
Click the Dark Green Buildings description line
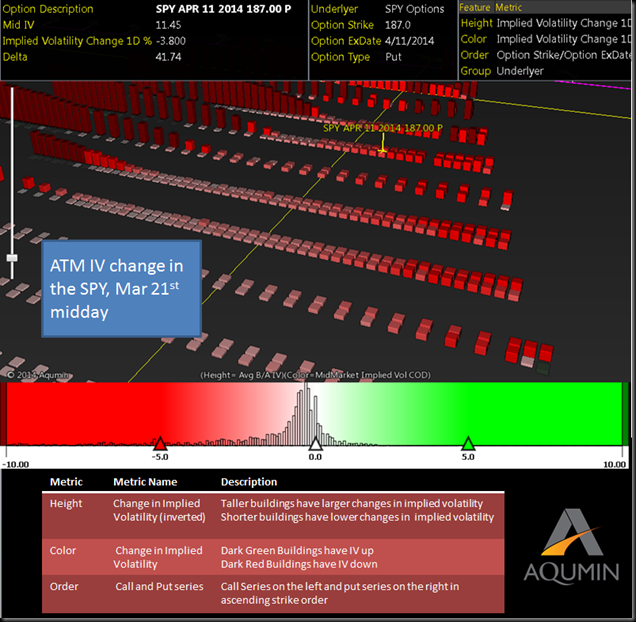click(x=297, y=551)
